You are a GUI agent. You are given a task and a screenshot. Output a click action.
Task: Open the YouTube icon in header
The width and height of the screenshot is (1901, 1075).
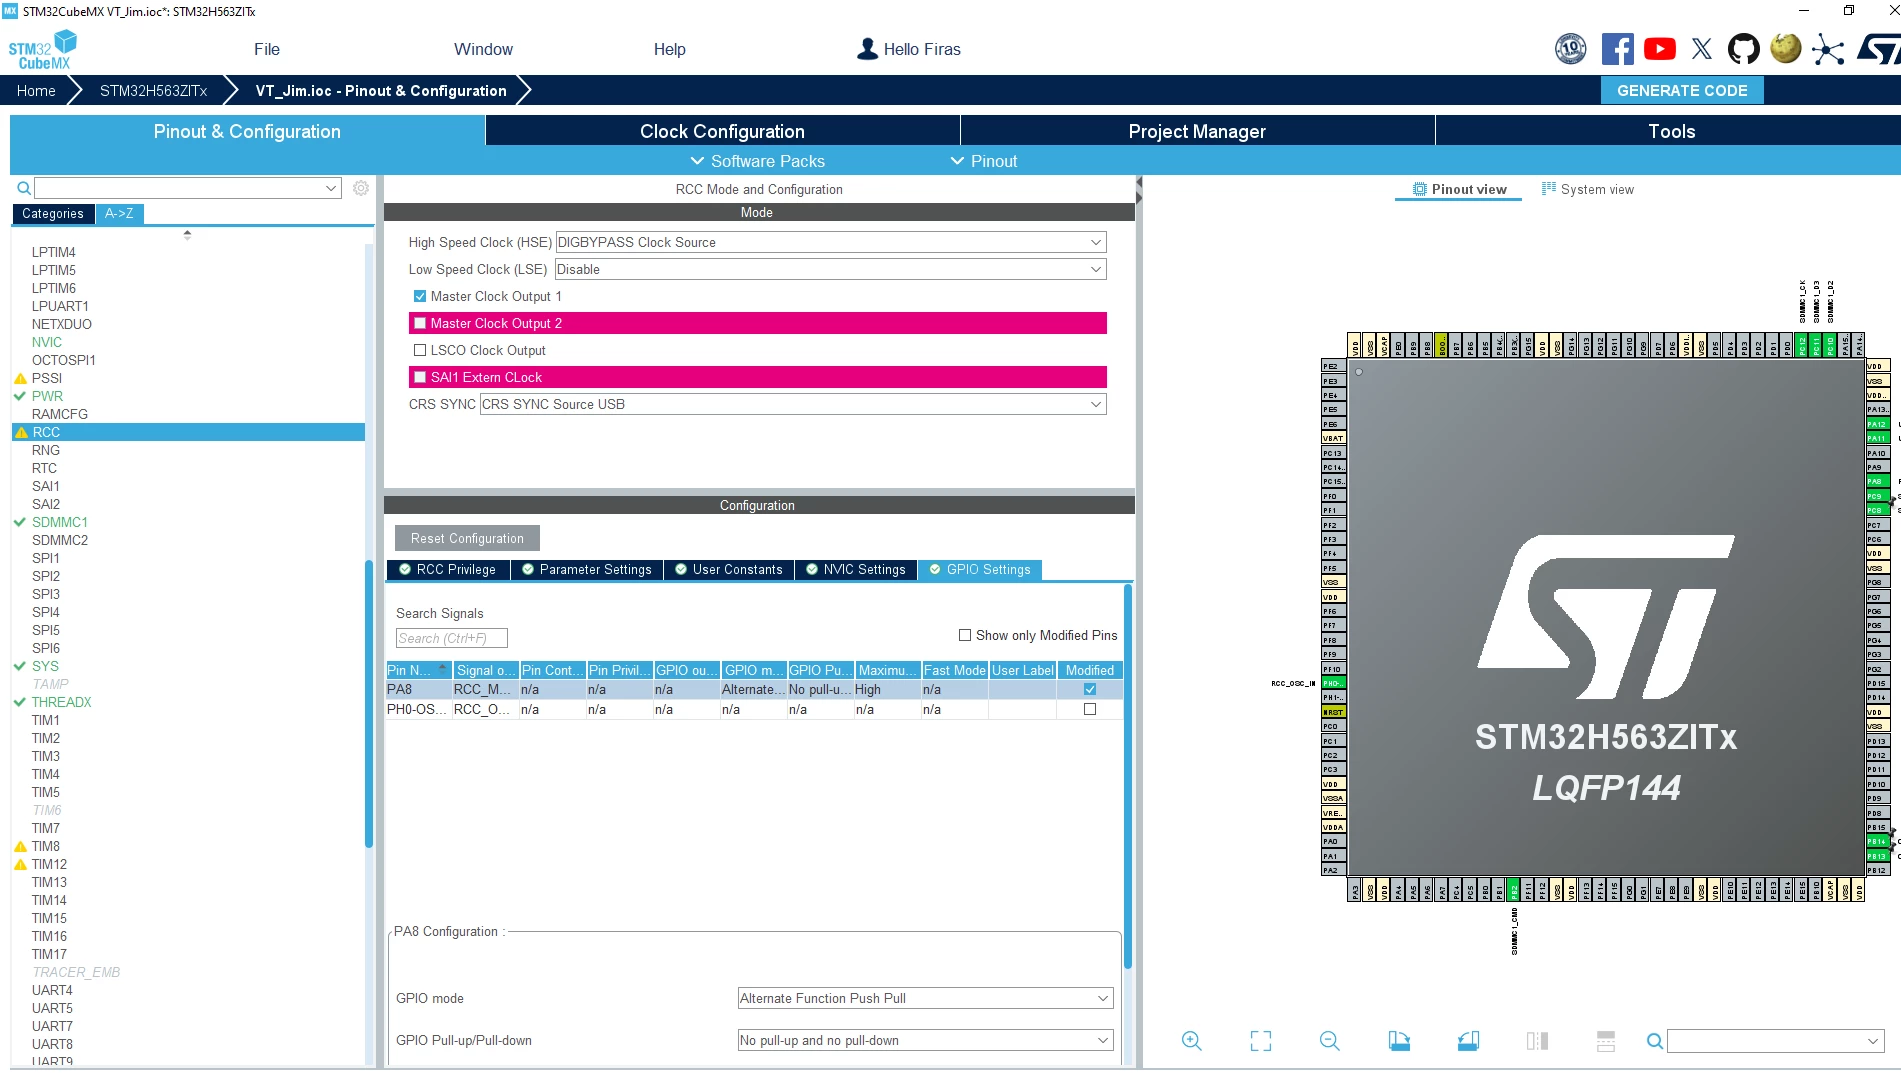coord(1660,49)
